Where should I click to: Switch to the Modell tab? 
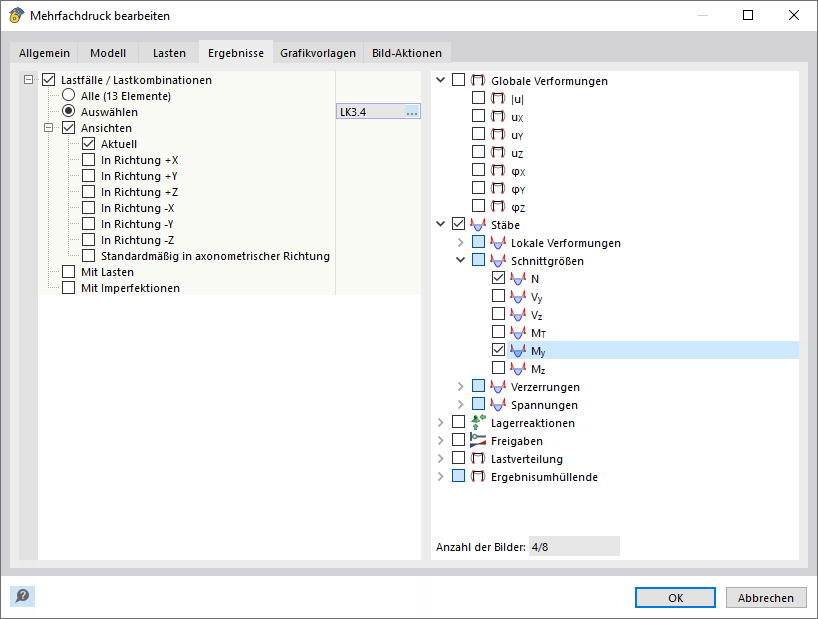coord(108,53)
